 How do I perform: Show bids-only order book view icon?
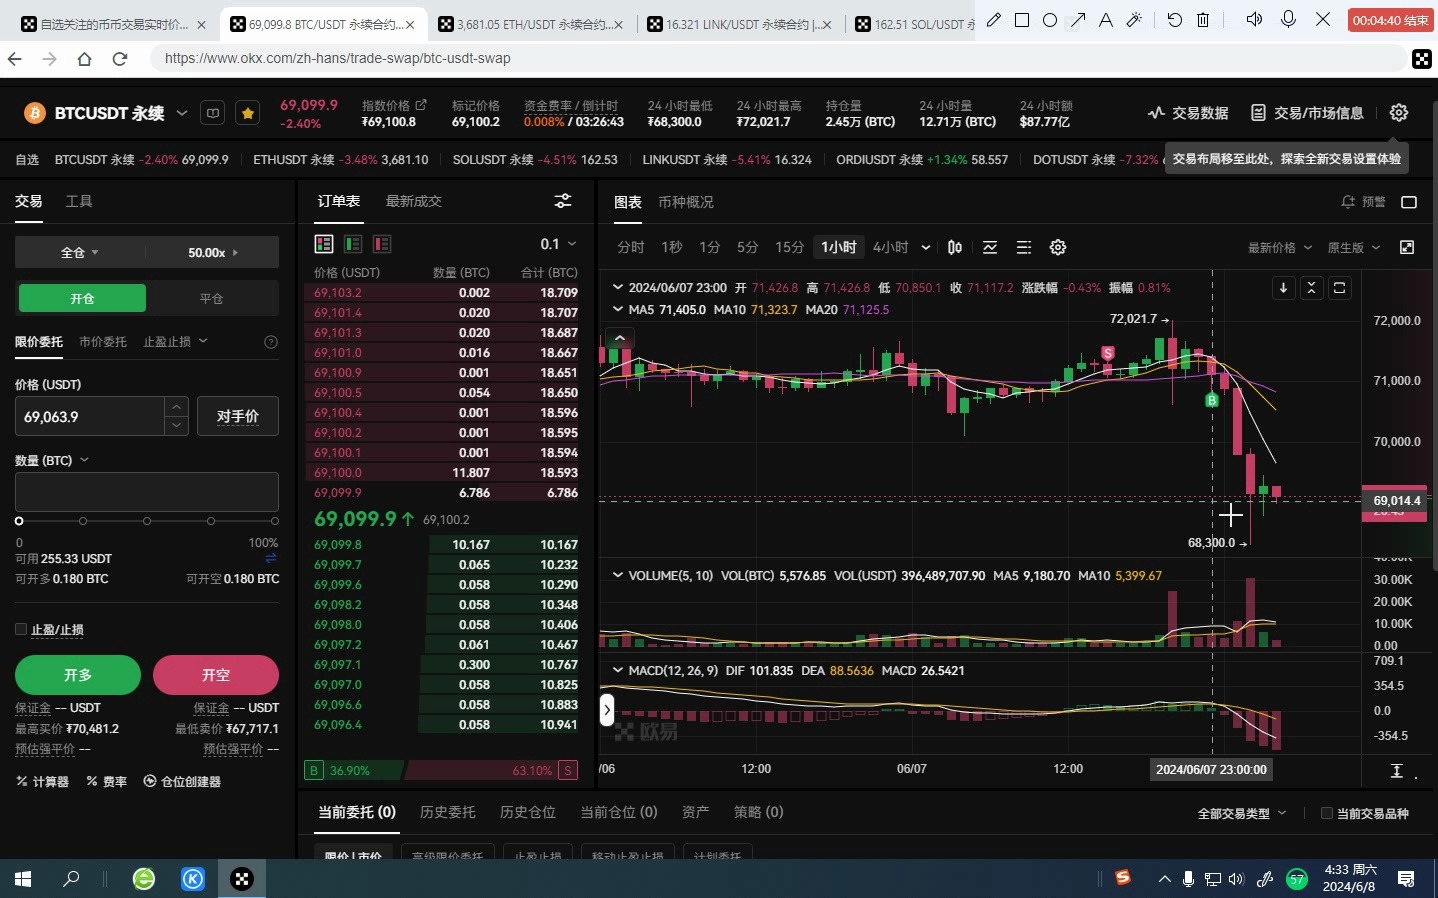pos(353,244)
